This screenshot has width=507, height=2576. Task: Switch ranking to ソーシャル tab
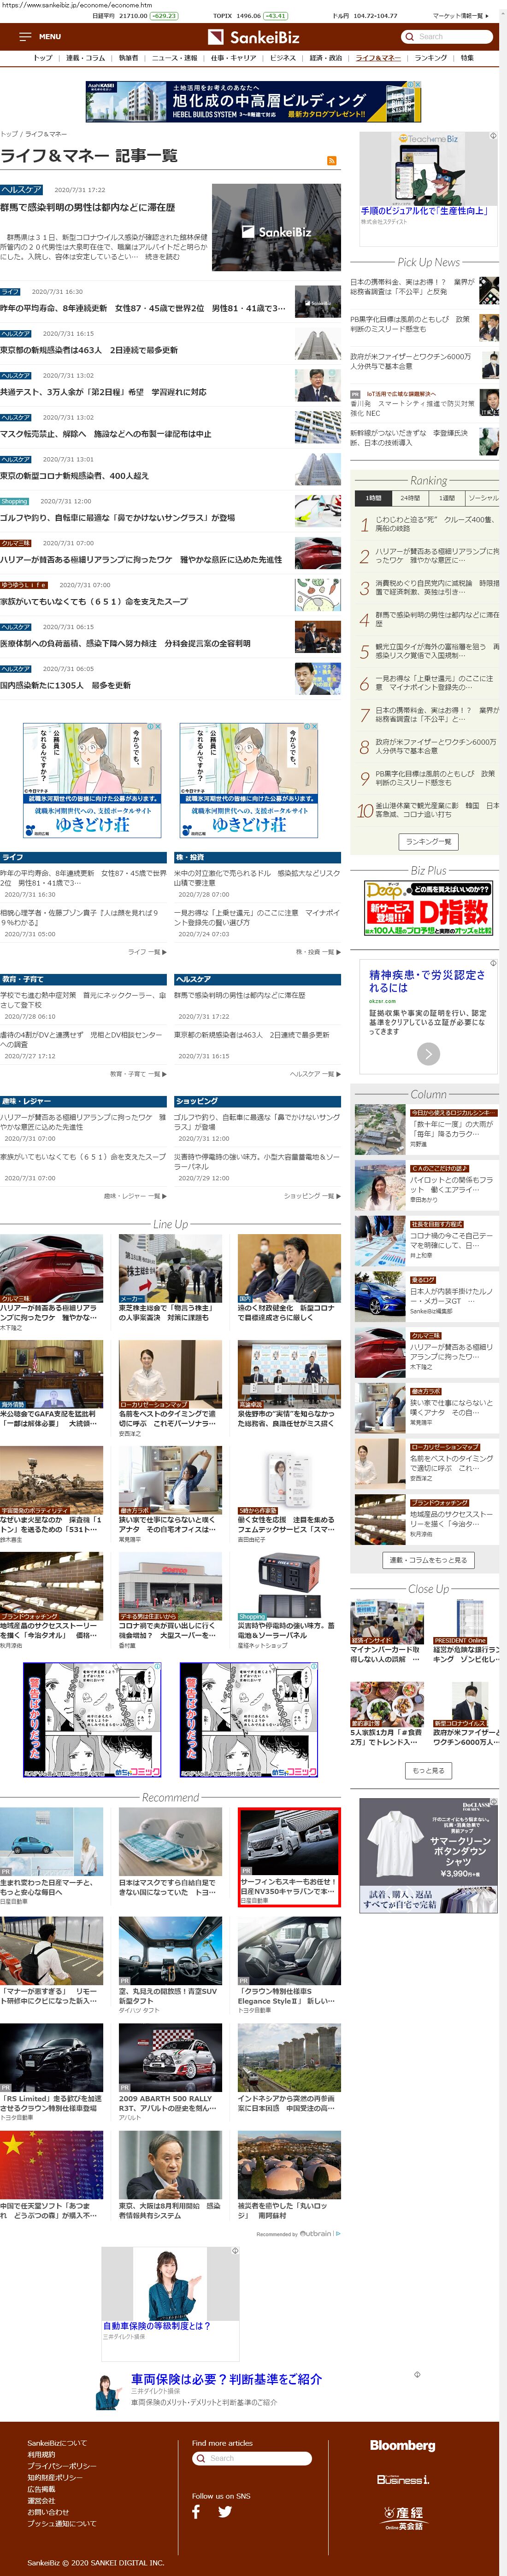click(x=483, y=498)
